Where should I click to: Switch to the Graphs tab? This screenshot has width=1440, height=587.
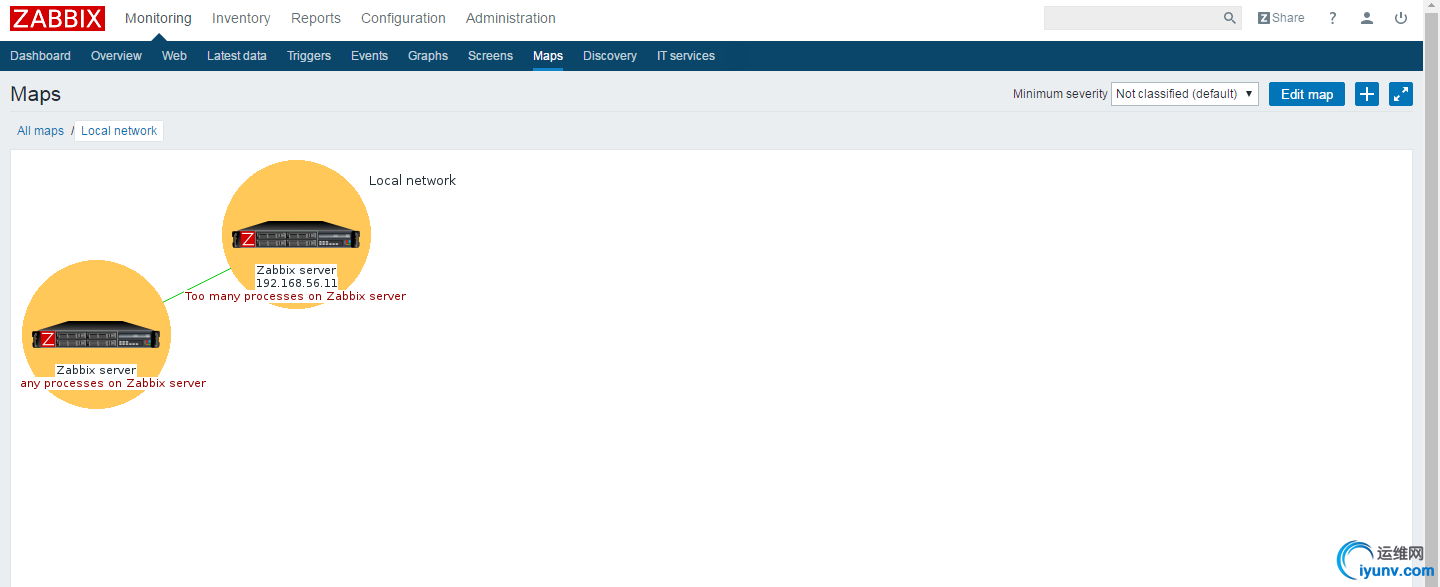(x=428, y=56)
